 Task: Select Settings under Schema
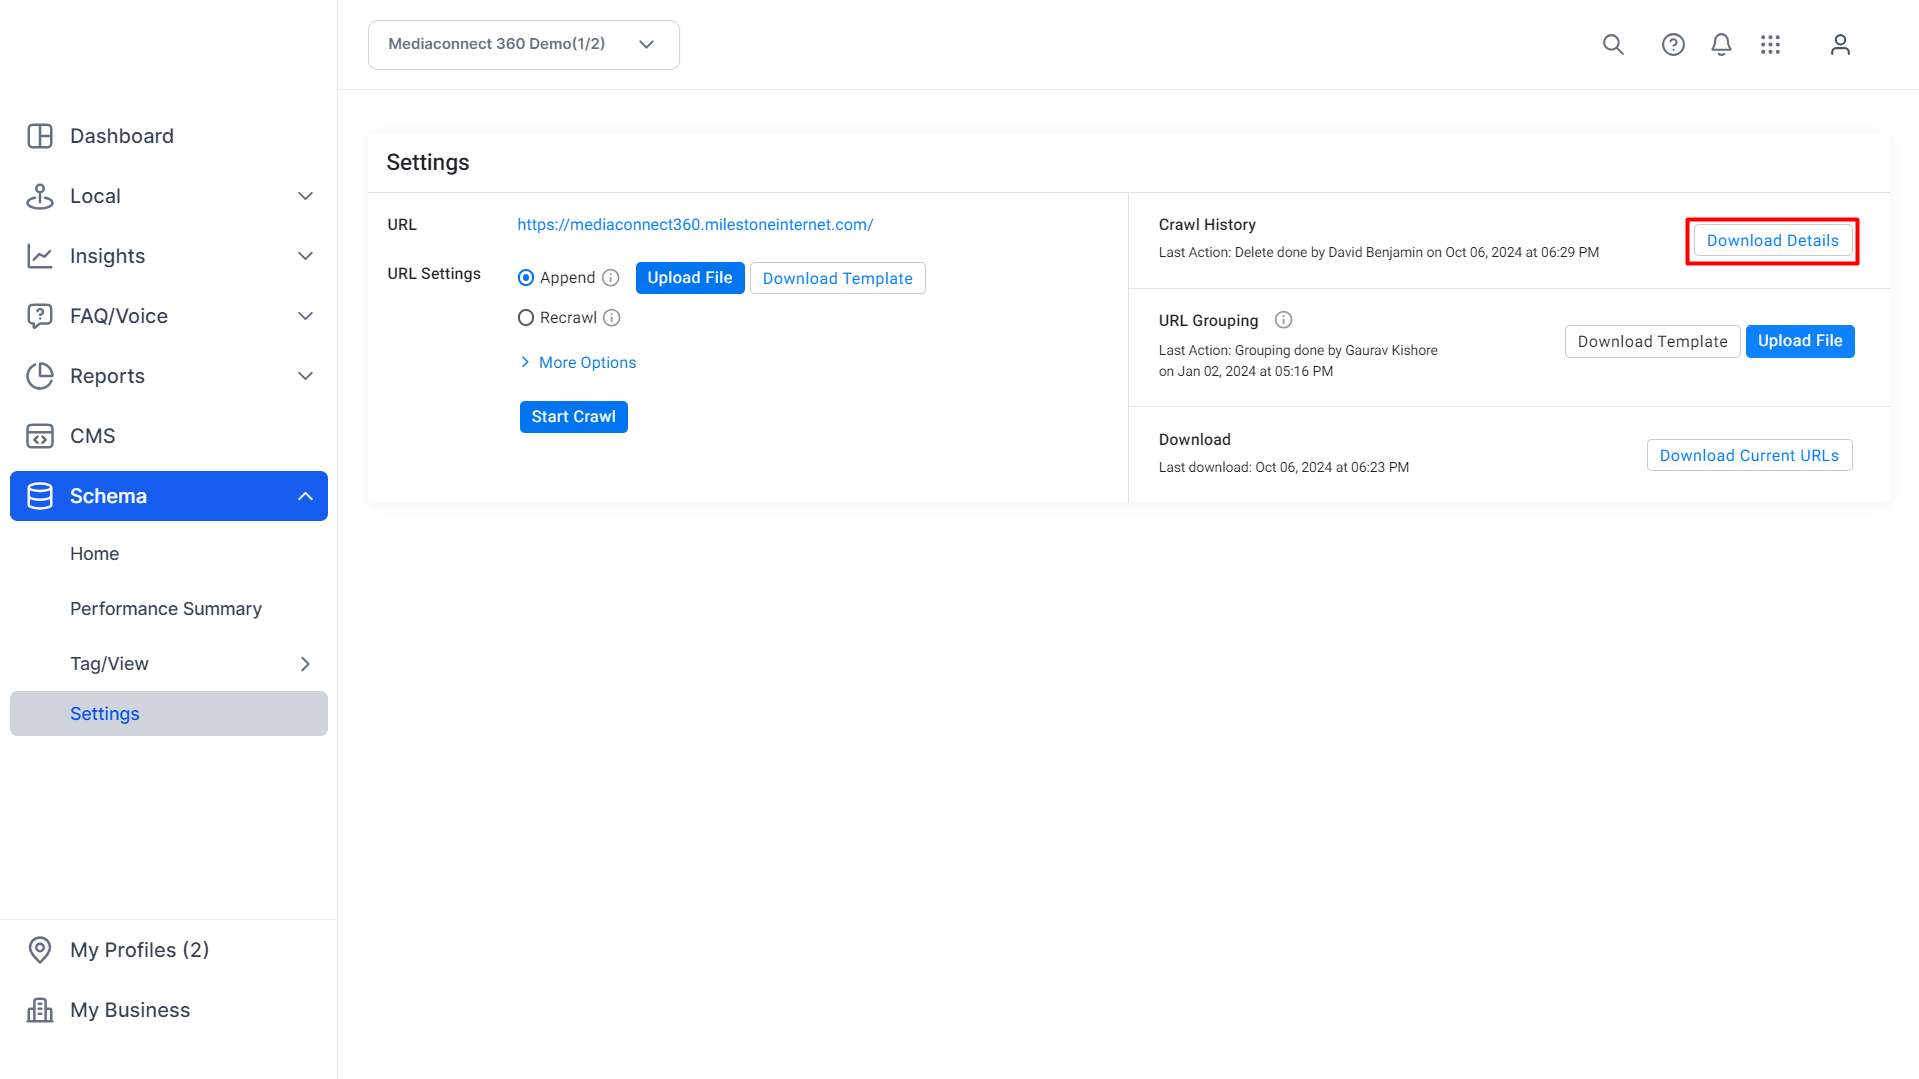169,714
